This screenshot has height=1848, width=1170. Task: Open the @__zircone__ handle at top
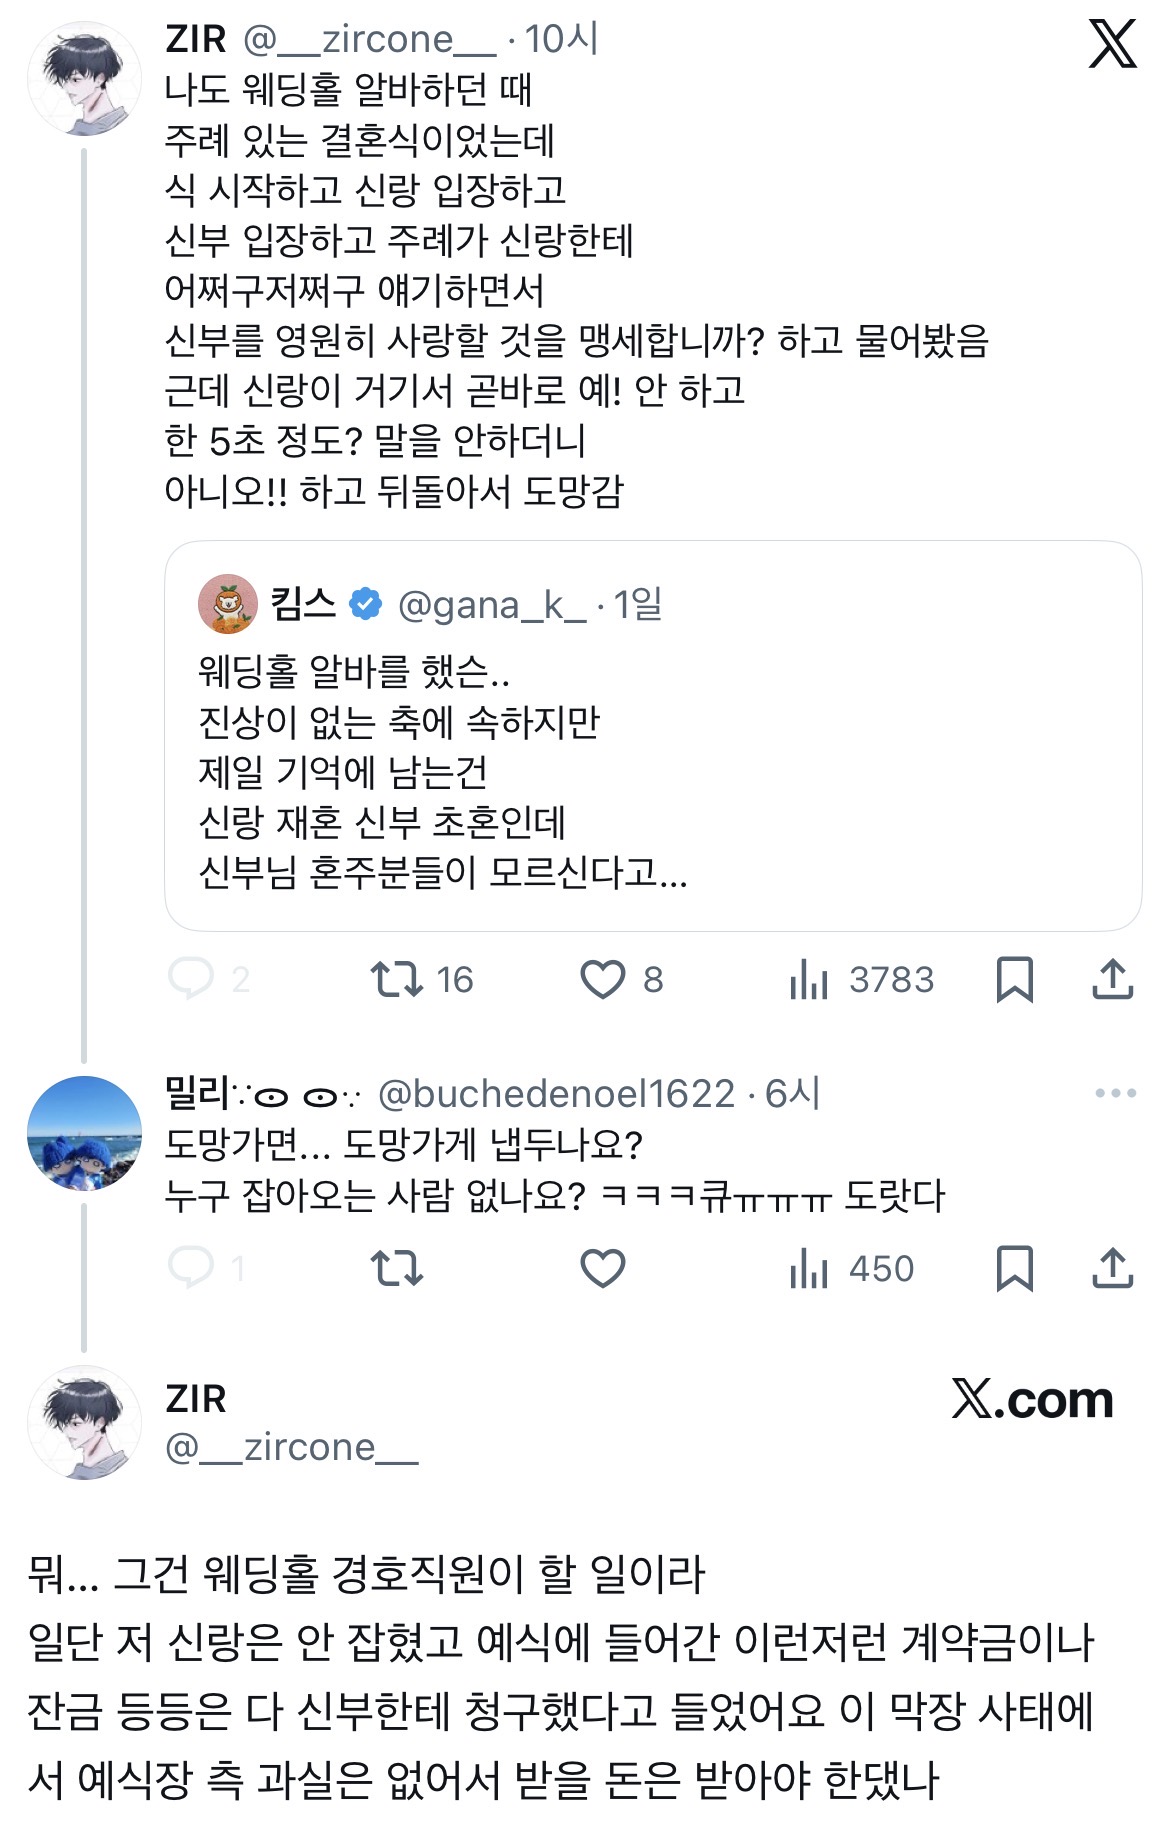click(369, 39)
